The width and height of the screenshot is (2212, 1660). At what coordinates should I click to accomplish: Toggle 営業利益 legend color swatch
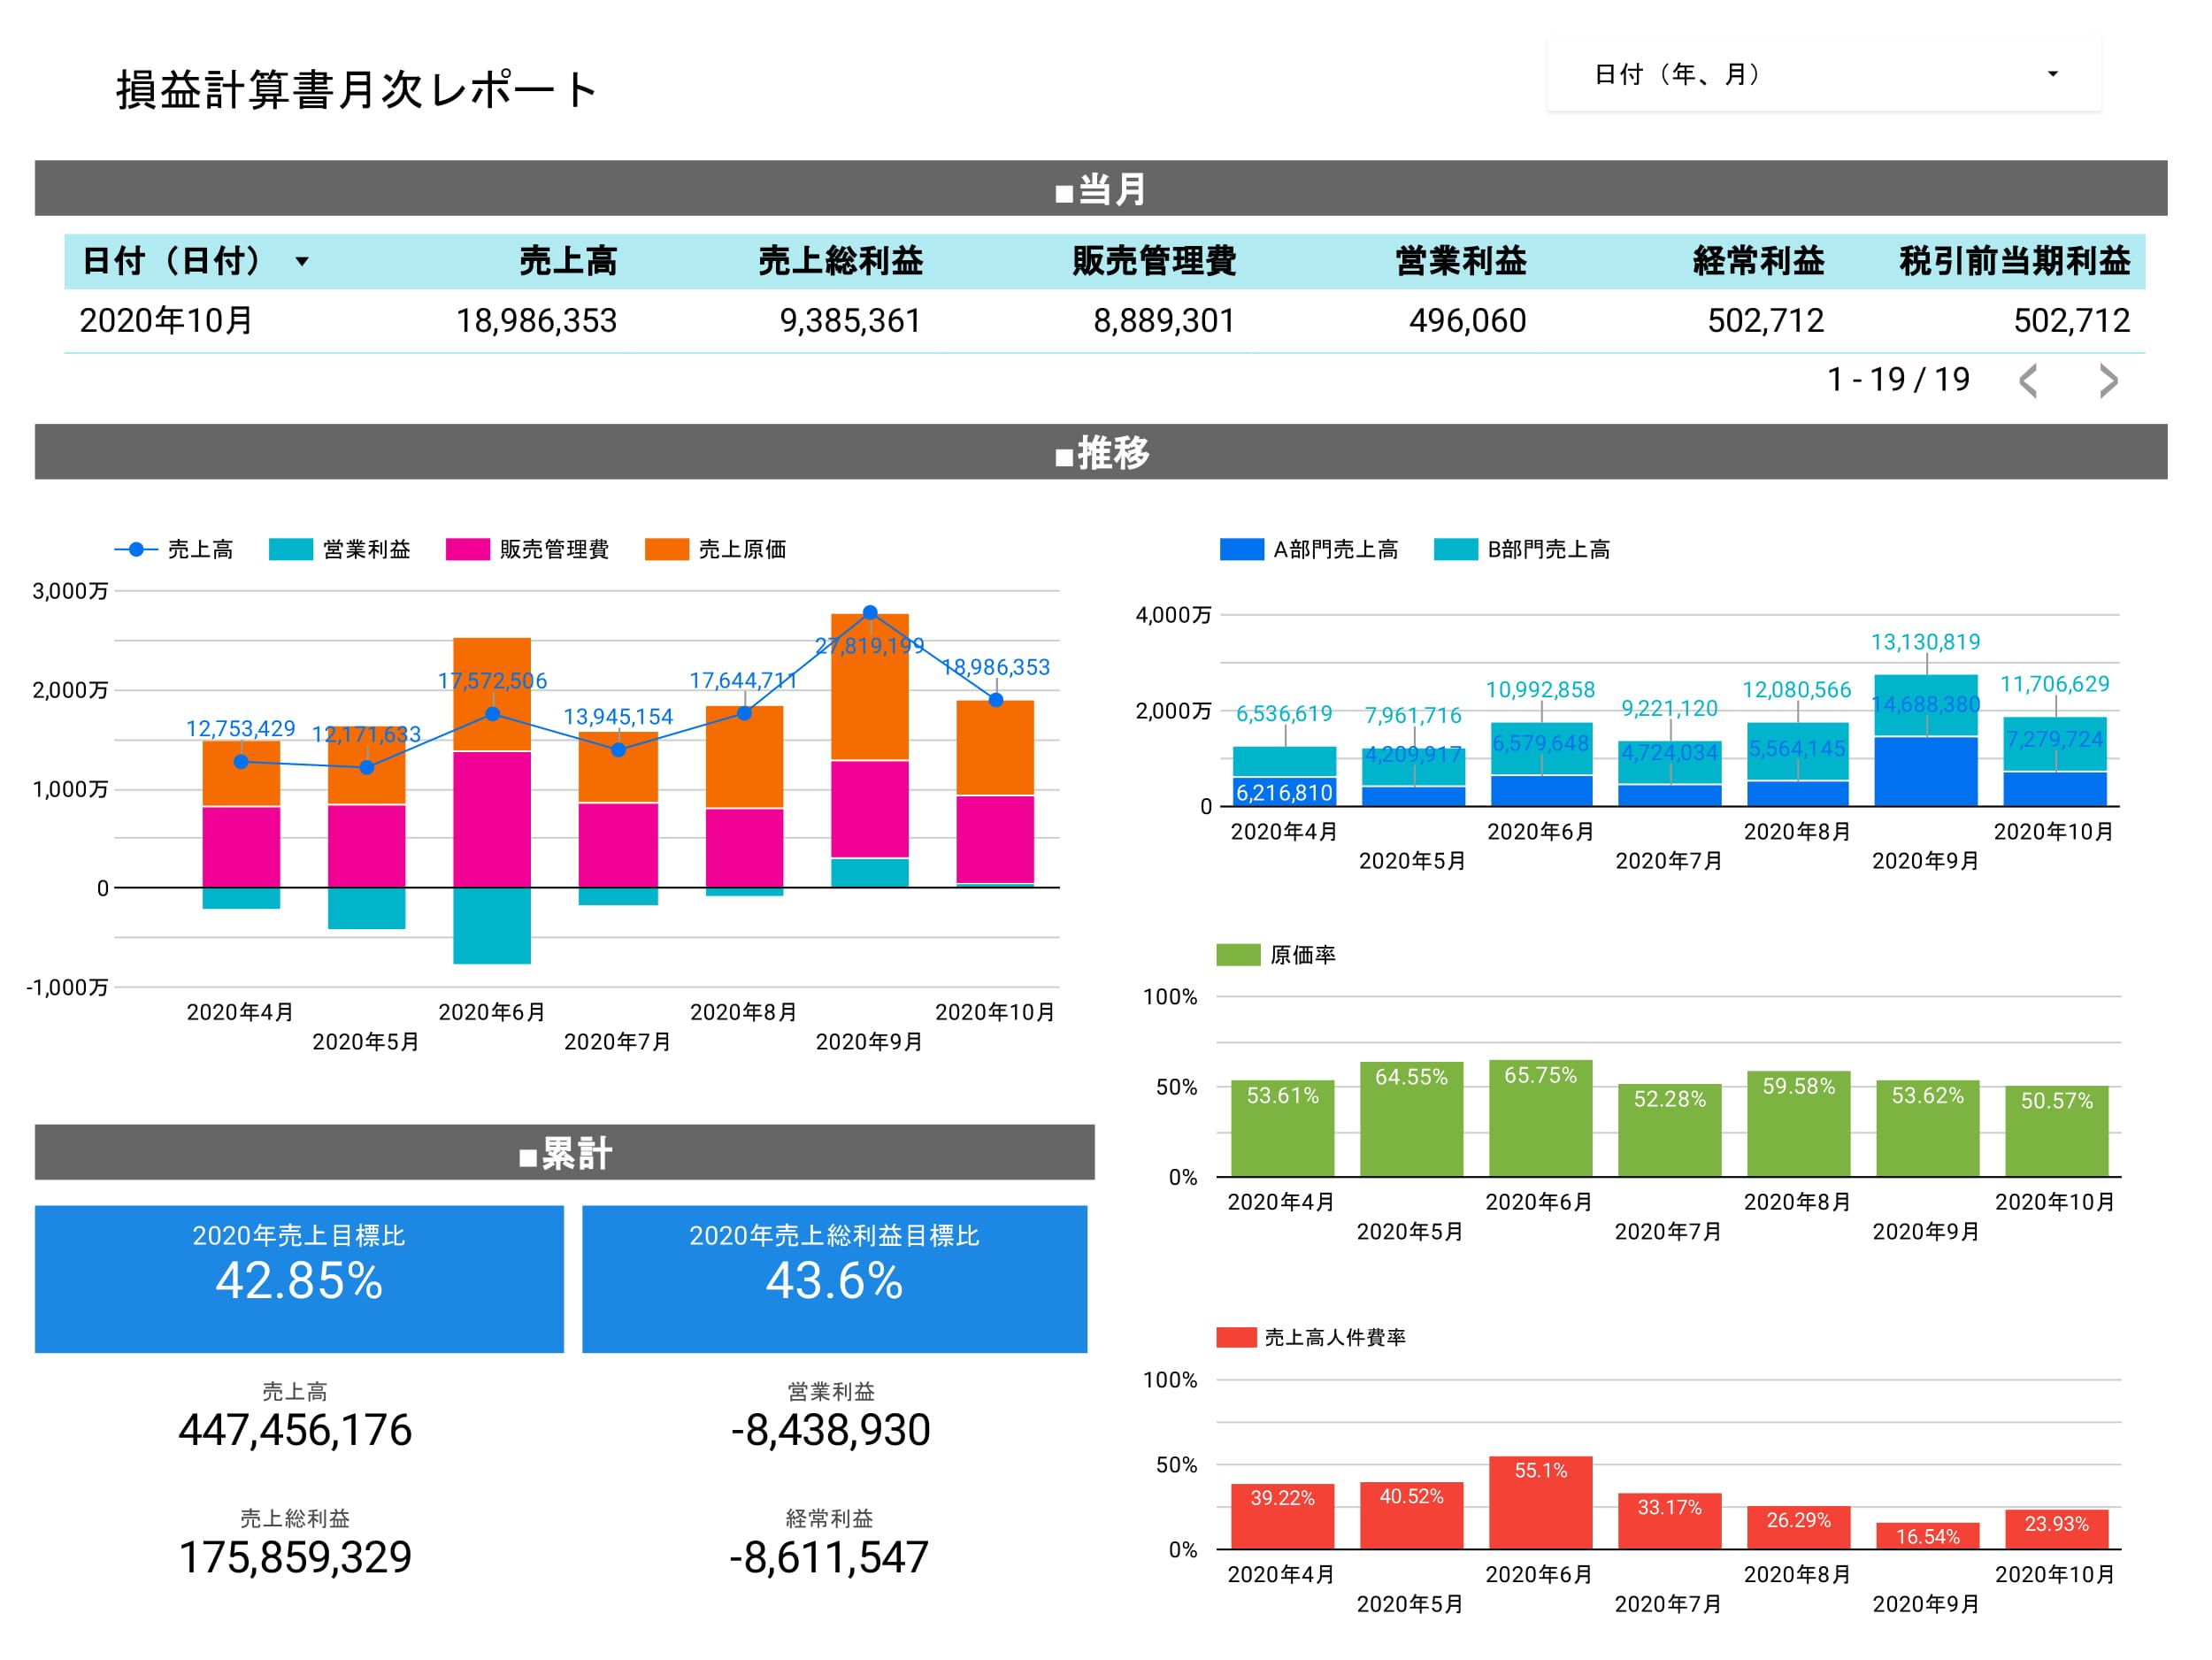click(x=291, y=549)
